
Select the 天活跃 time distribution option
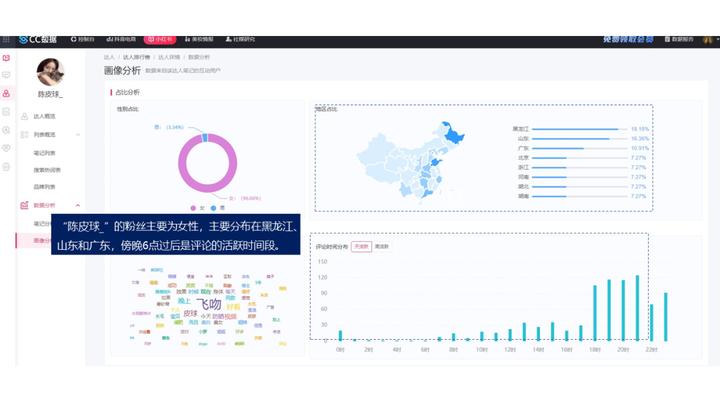[361, 247]
